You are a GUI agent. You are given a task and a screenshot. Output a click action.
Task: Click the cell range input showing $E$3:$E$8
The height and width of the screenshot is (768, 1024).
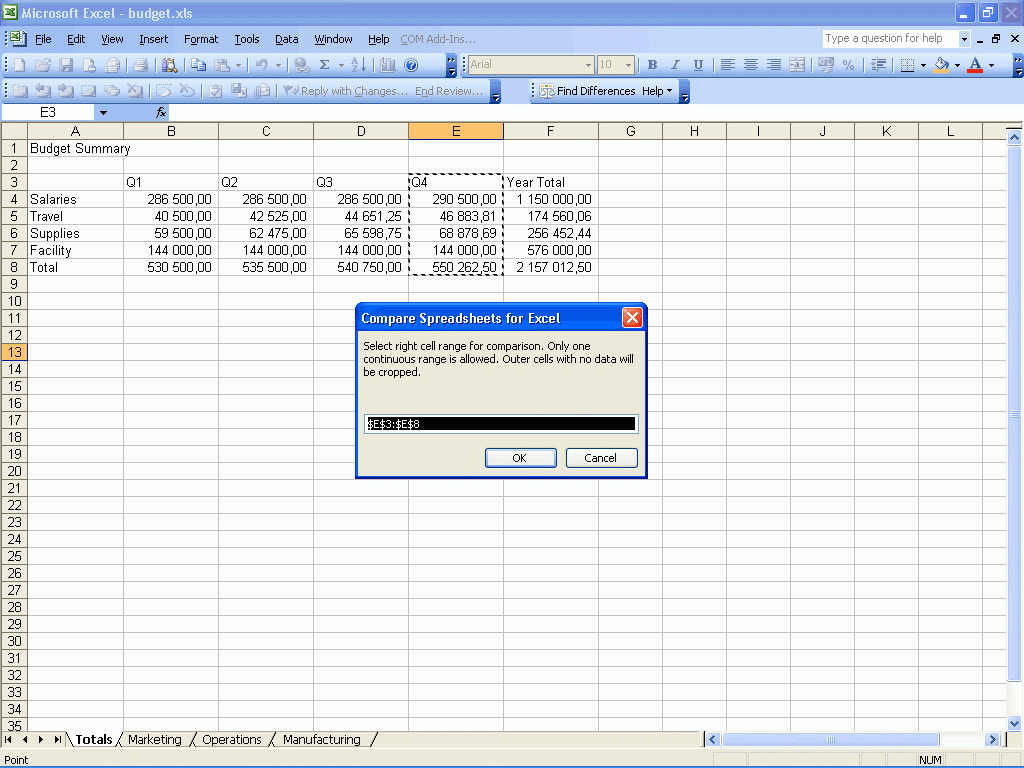(x=500, y=423)
